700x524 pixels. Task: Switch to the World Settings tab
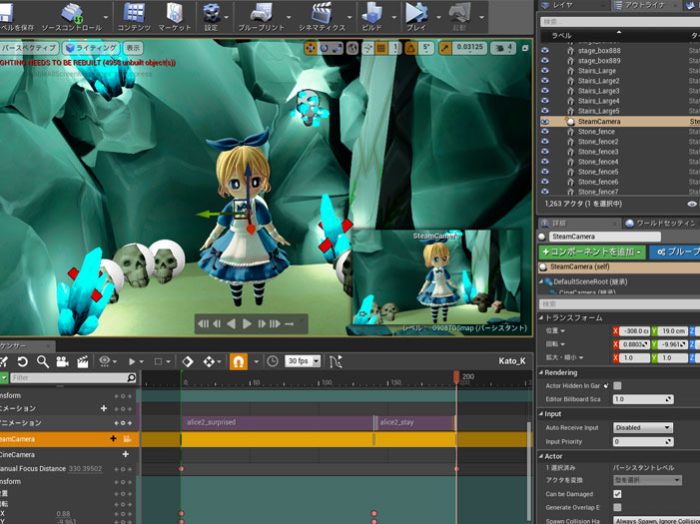click(x=662, y=223)
